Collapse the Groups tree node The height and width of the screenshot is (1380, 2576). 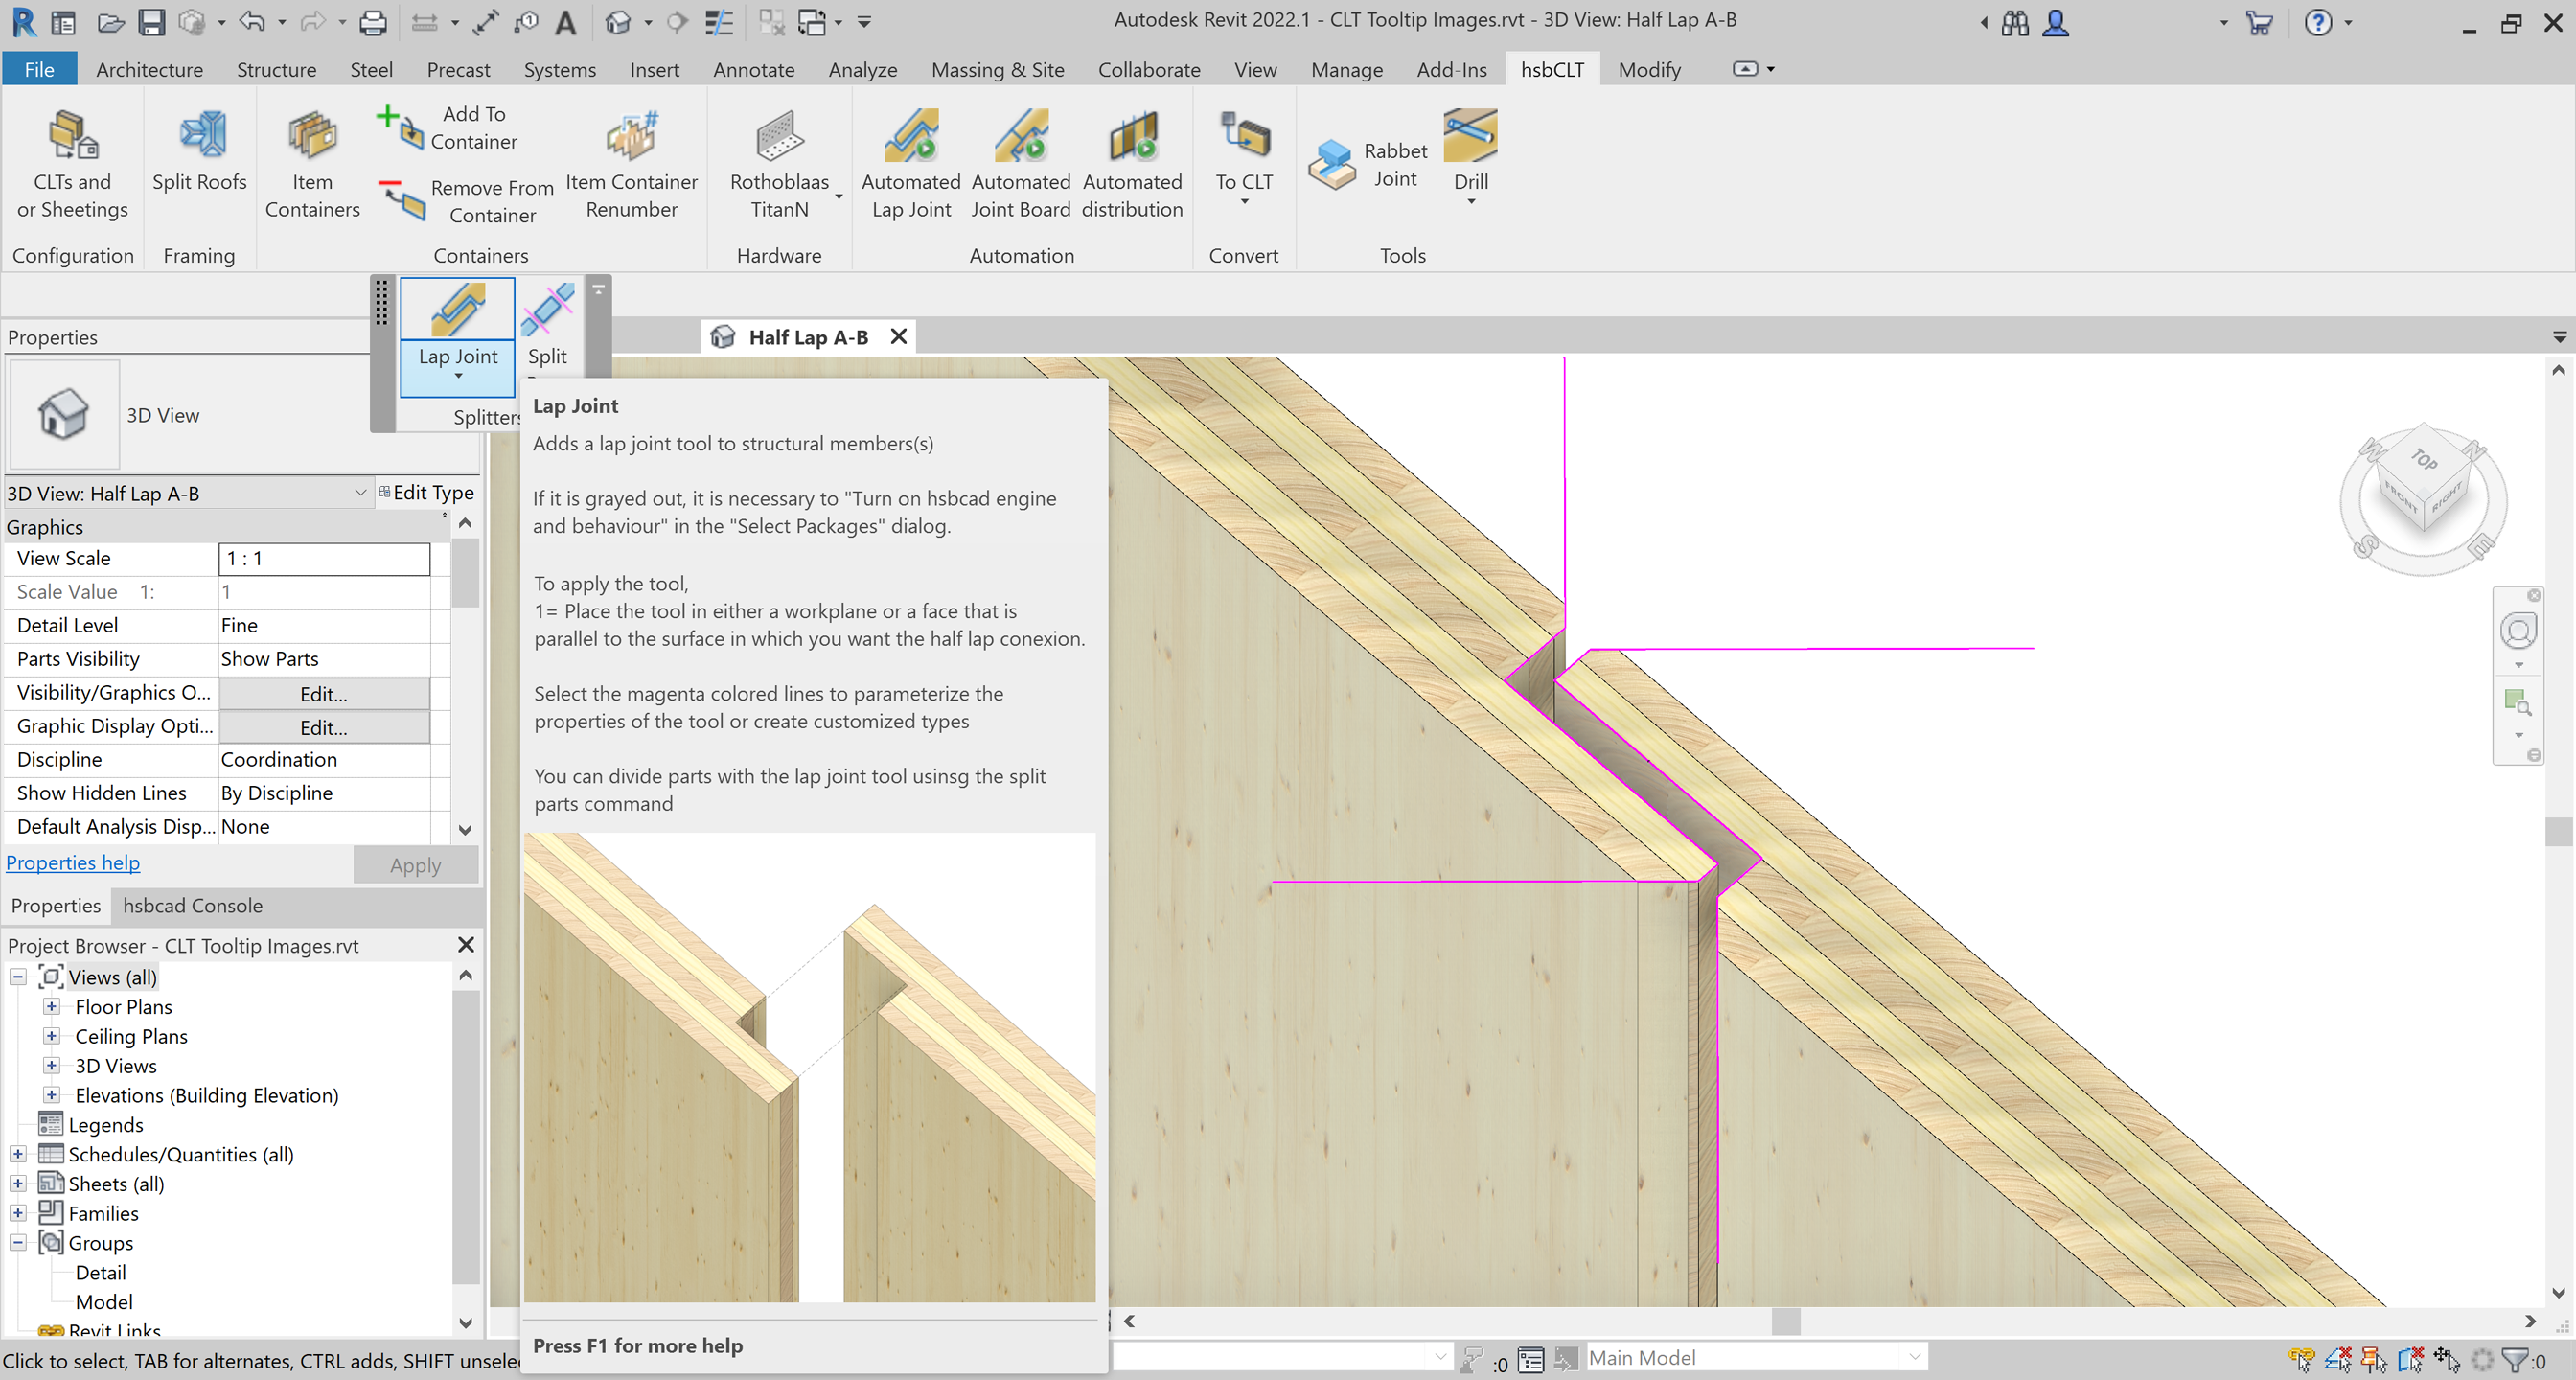(18, 1242)
